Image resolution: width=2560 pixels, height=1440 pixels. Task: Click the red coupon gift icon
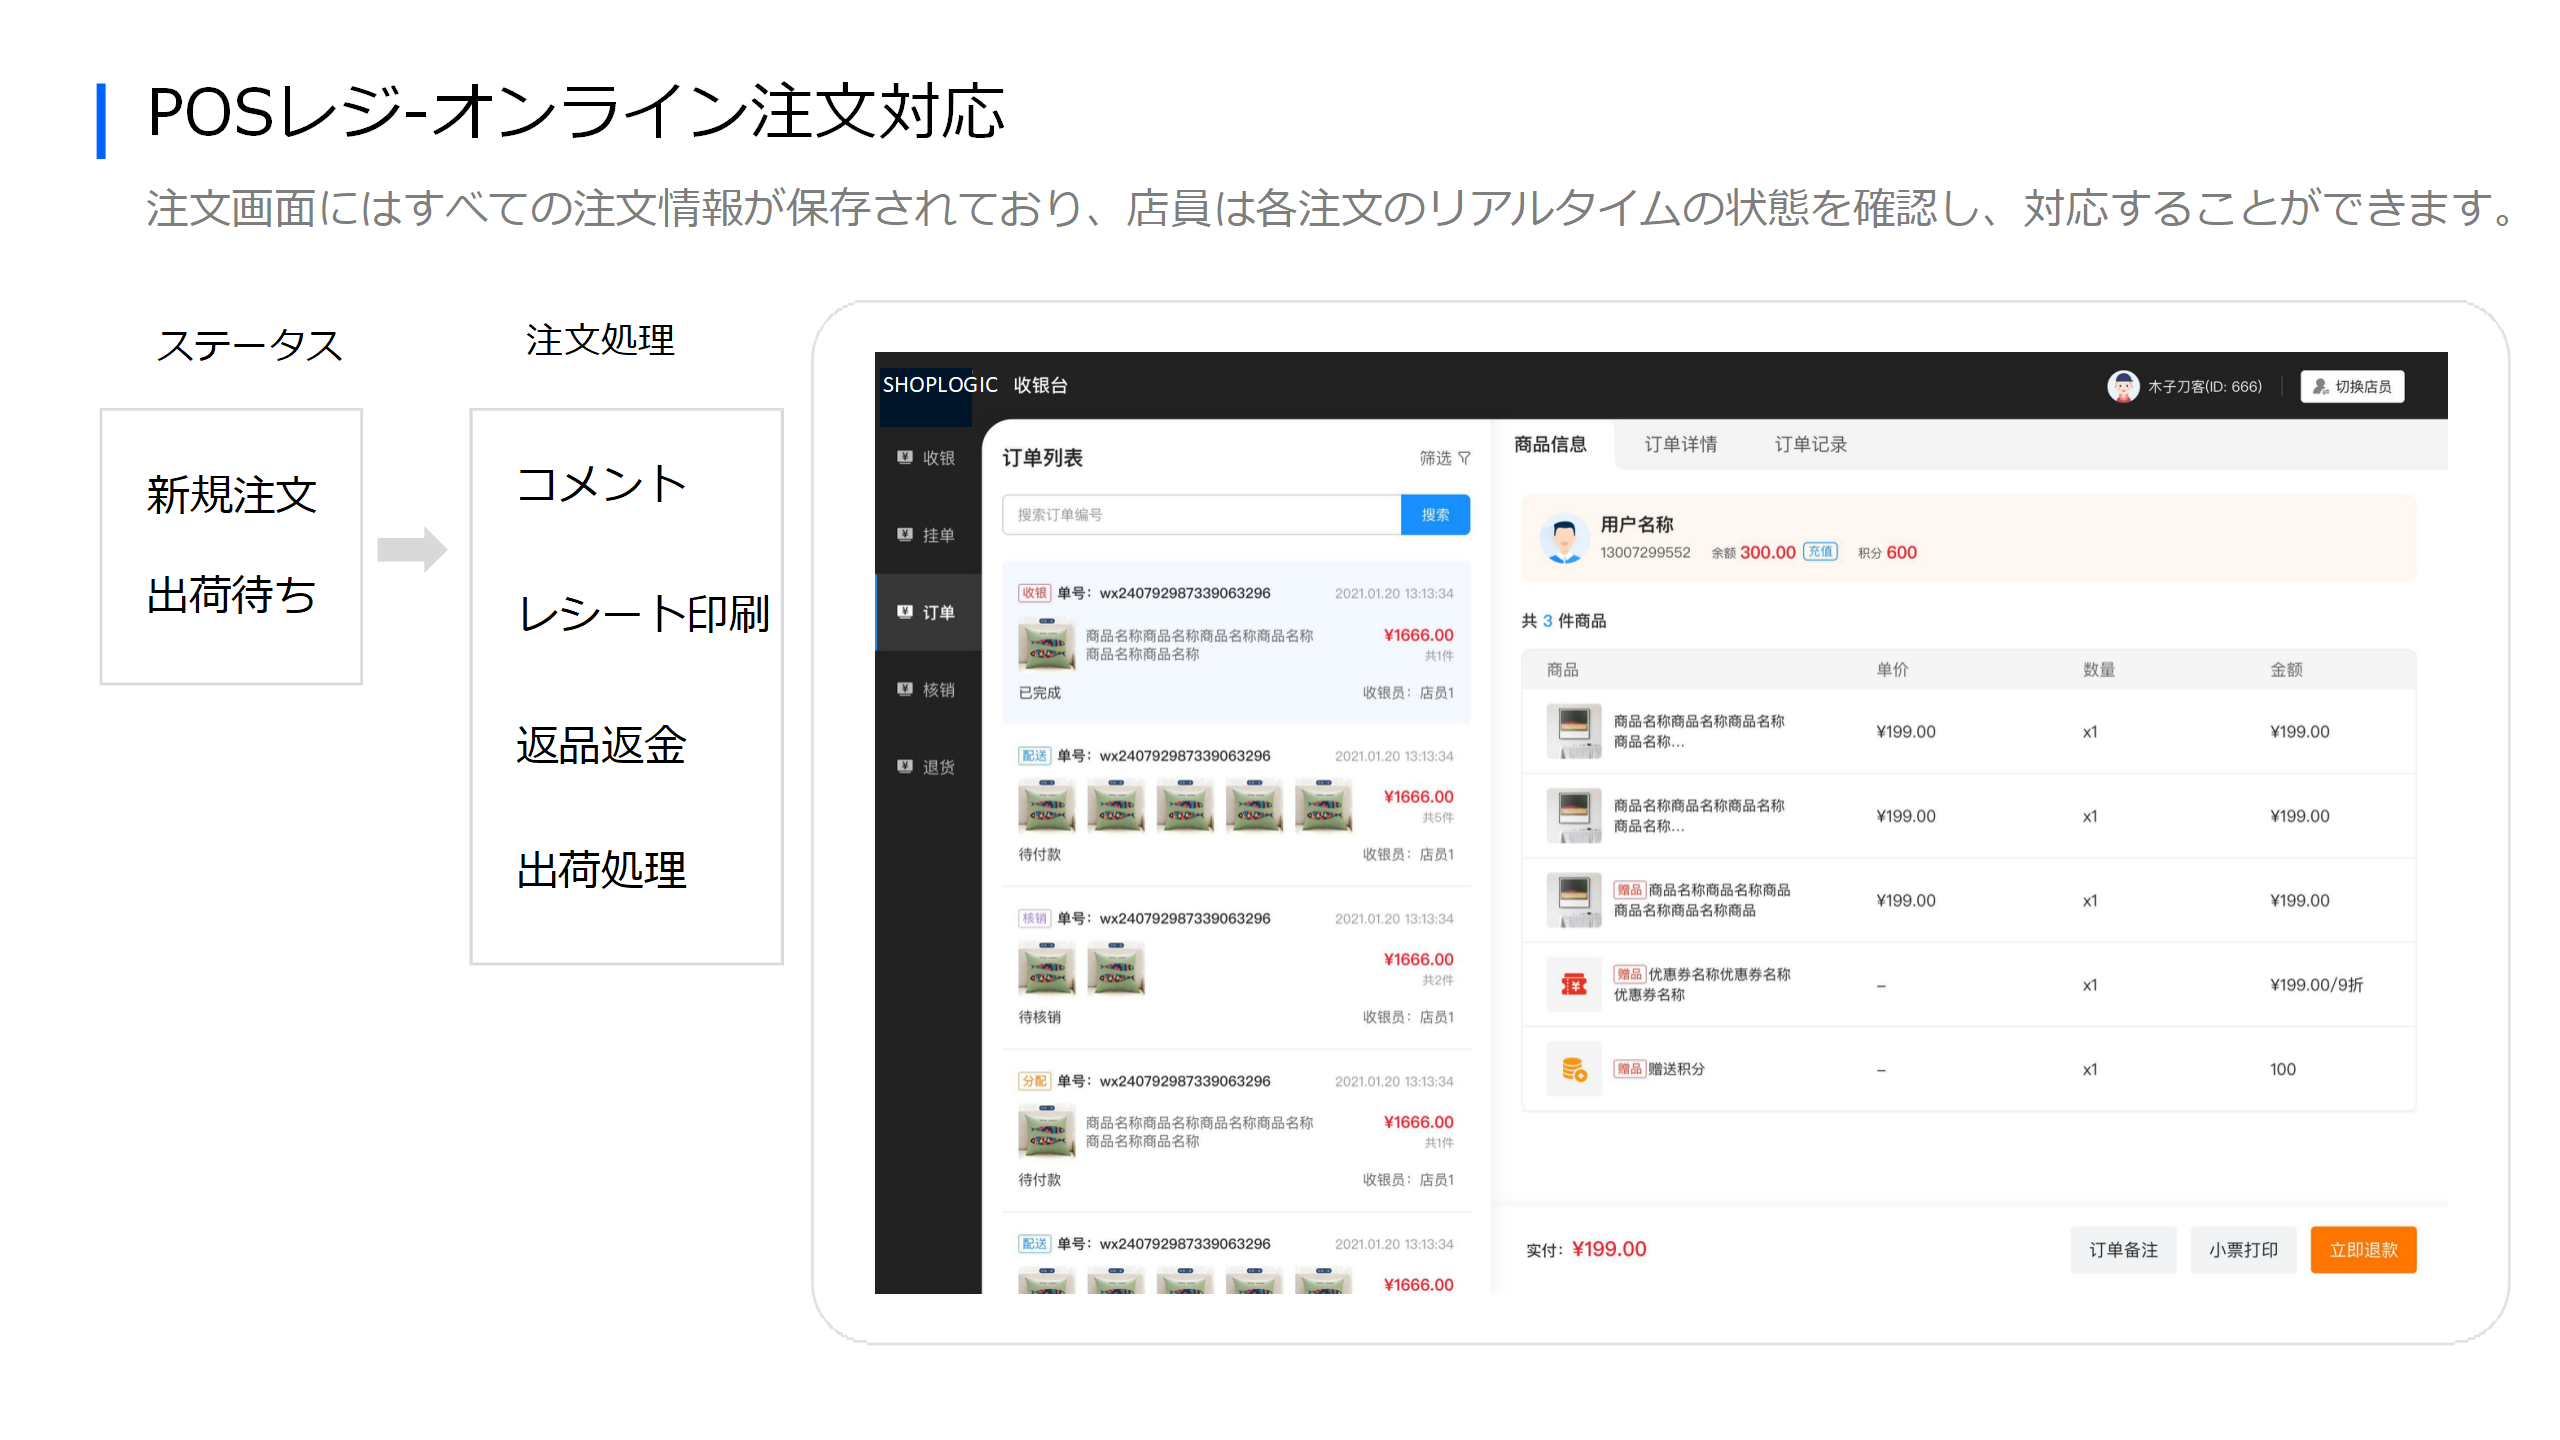tap(1573, 984)
